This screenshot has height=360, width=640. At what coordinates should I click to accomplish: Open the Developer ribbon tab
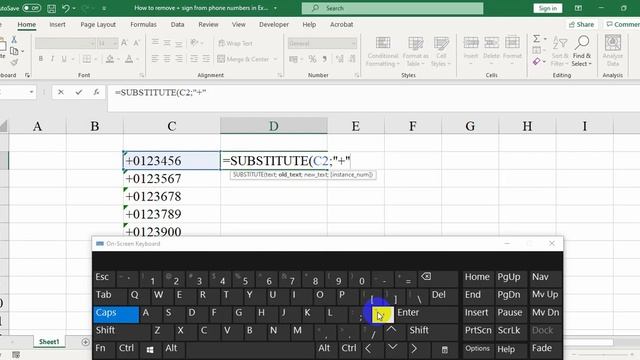tap(274, 24)
